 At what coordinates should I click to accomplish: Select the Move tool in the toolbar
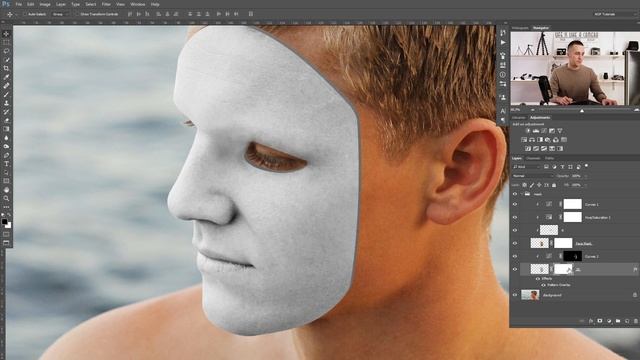[x=6, y=34]
